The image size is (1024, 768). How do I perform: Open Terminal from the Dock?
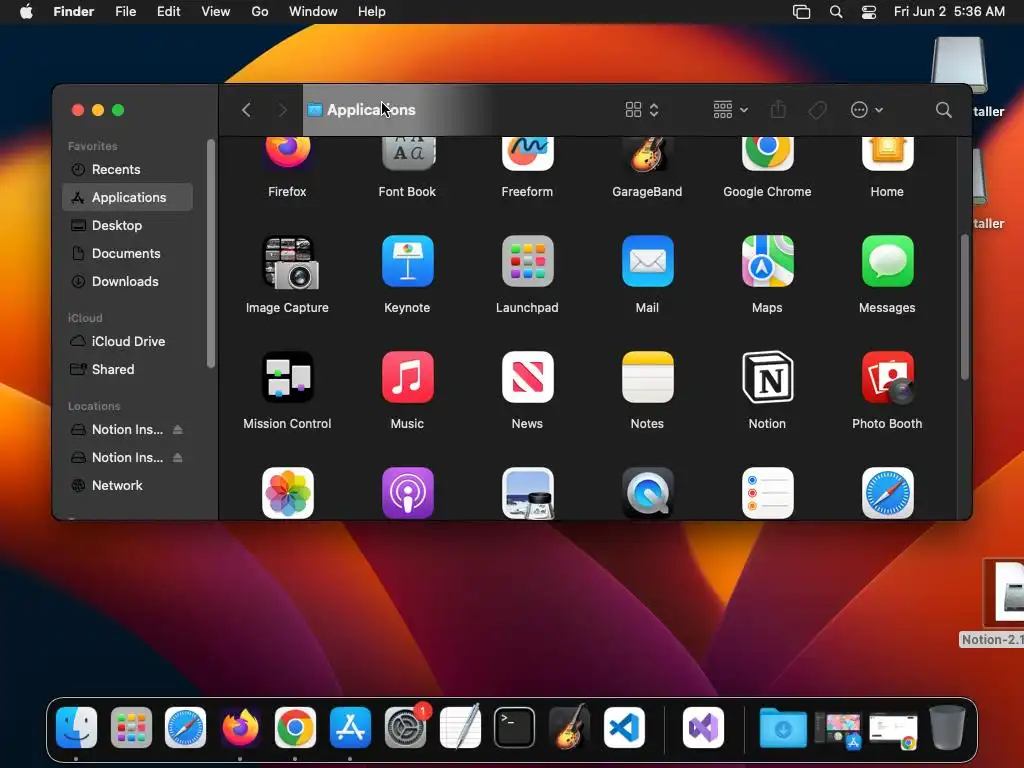point(514,727)
